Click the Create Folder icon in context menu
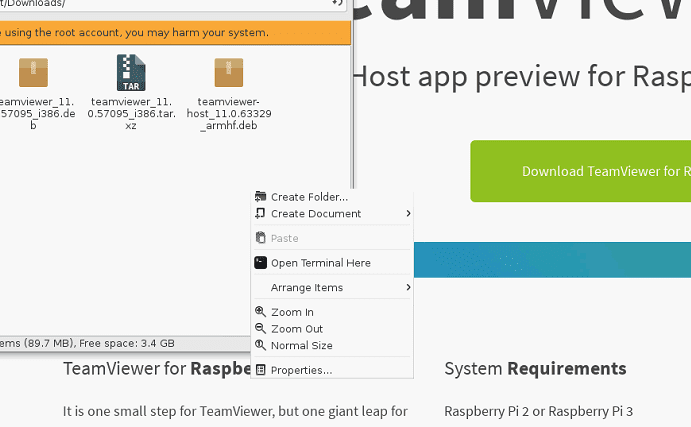This screenshot has width=691, height=427. 261,197
